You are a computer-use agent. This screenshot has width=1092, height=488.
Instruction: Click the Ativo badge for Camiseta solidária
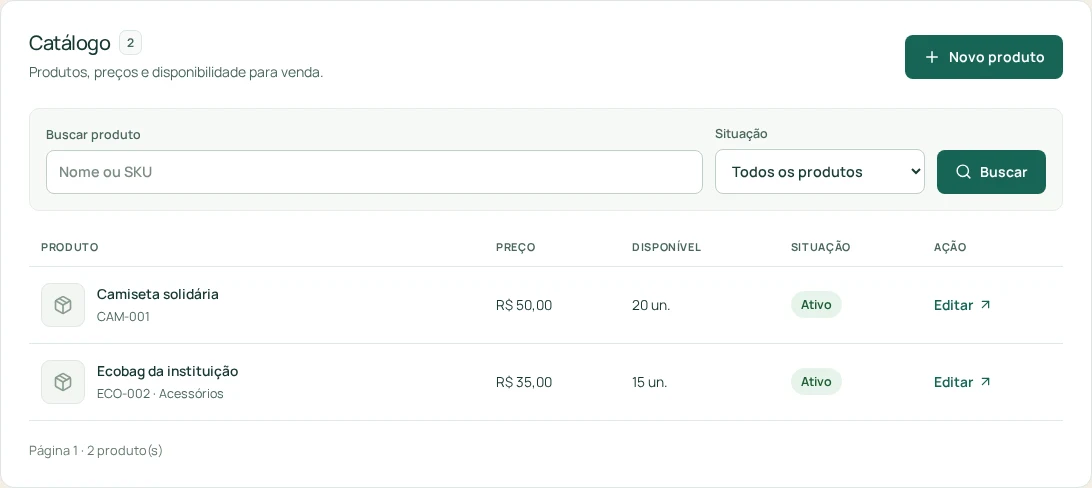[x=816, y=305]
